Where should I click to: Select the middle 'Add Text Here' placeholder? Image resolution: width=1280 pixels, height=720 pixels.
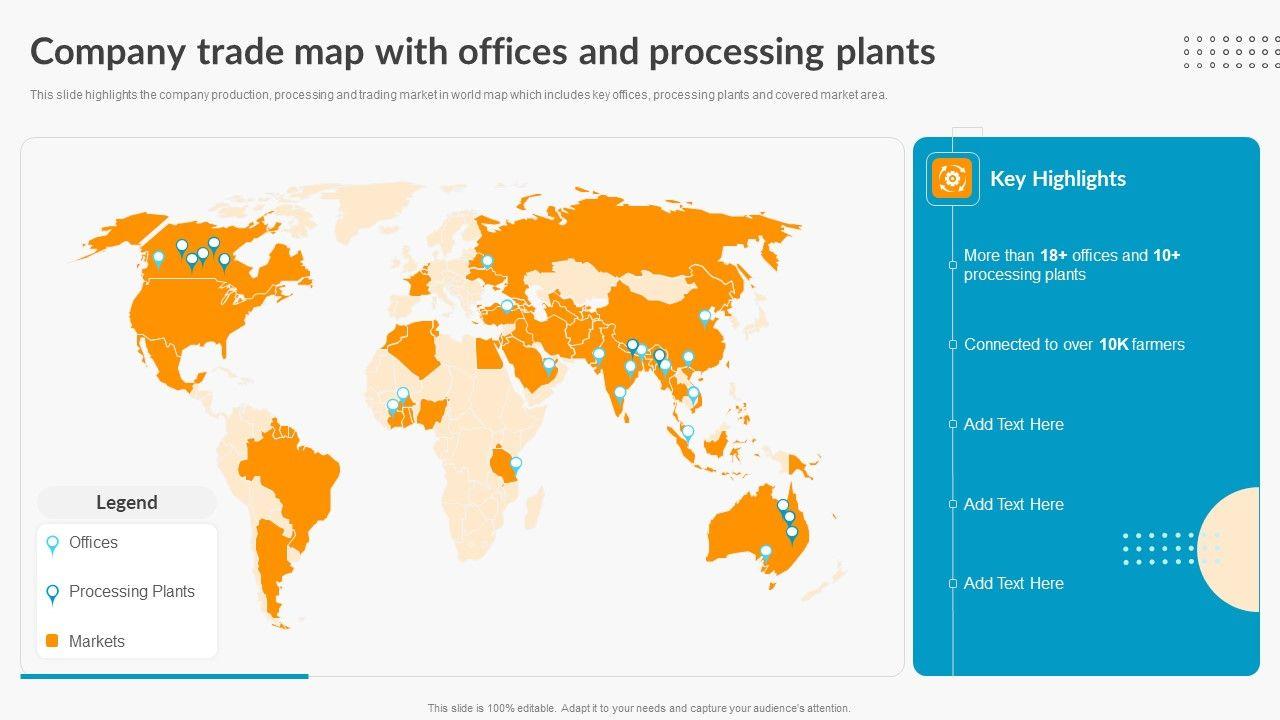pyautogui.click(x=1014, y=504)
